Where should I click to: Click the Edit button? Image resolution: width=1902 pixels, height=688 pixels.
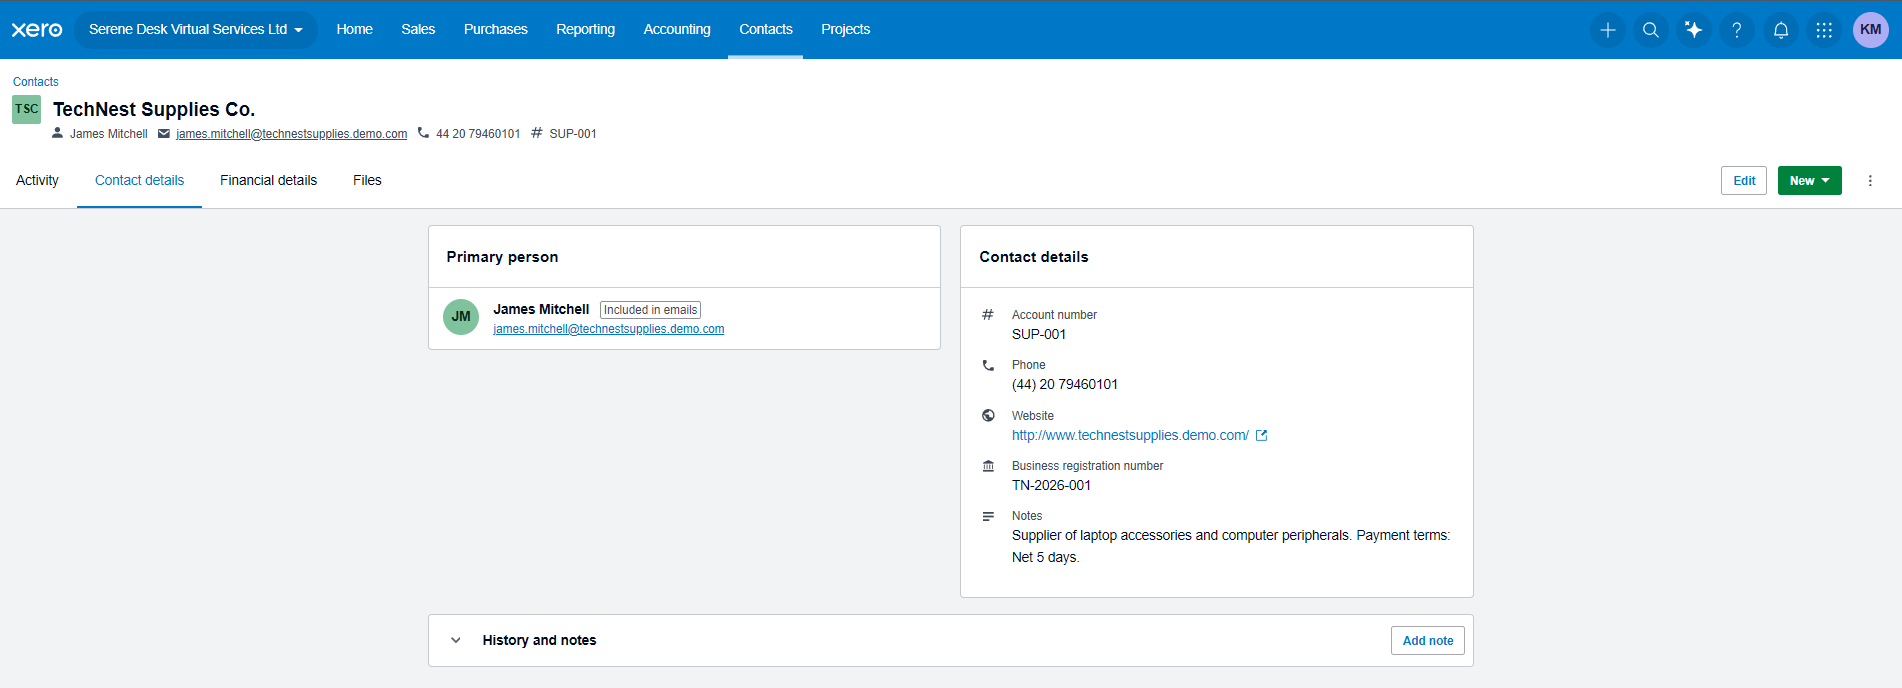coord(1744,181)
